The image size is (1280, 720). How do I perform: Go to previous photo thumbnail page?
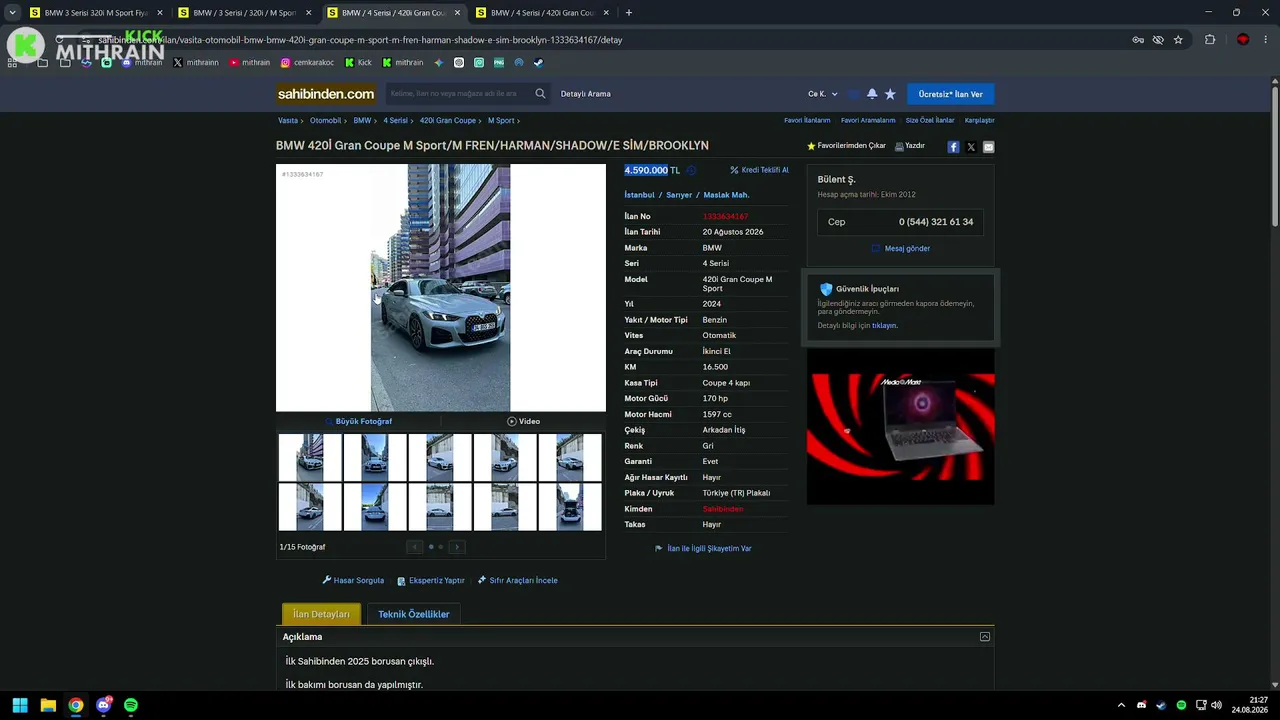coord(415,547)
